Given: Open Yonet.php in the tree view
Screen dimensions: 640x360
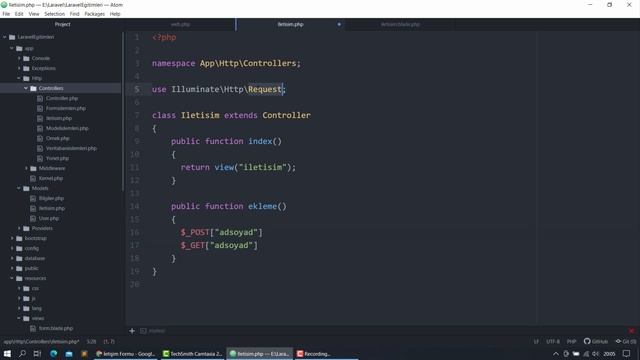Looking at the screenshot, I should click(57, 158).
